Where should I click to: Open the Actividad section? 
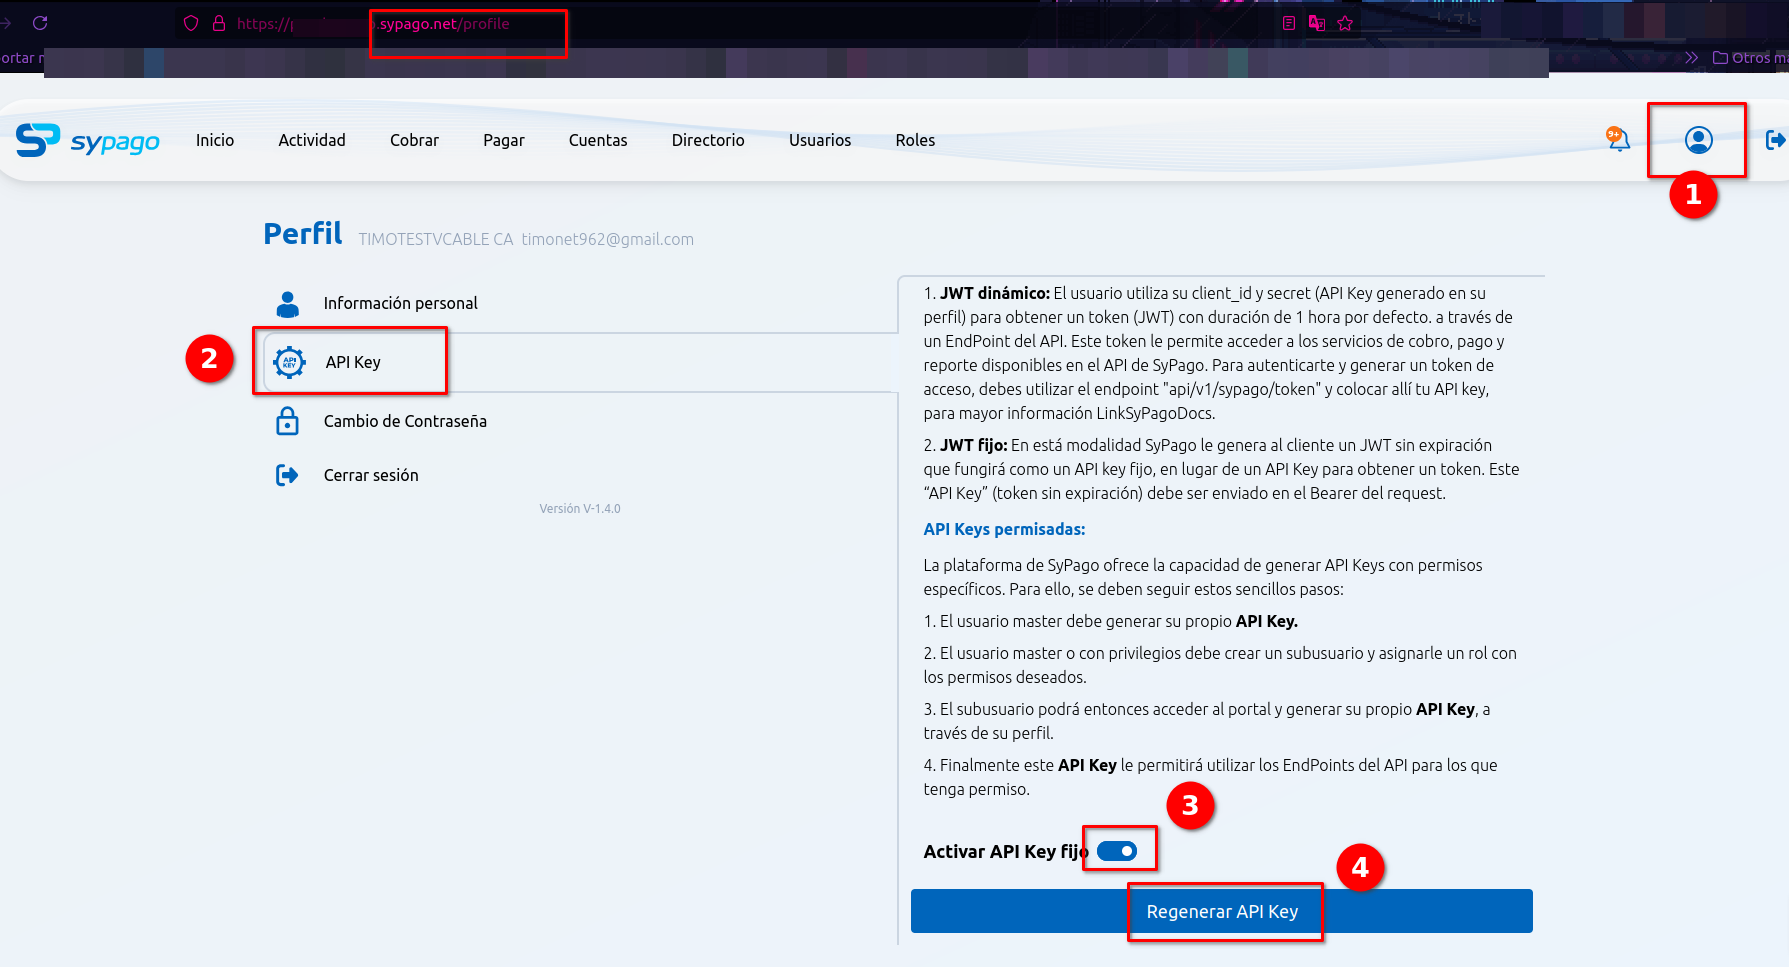pos(312,140)
